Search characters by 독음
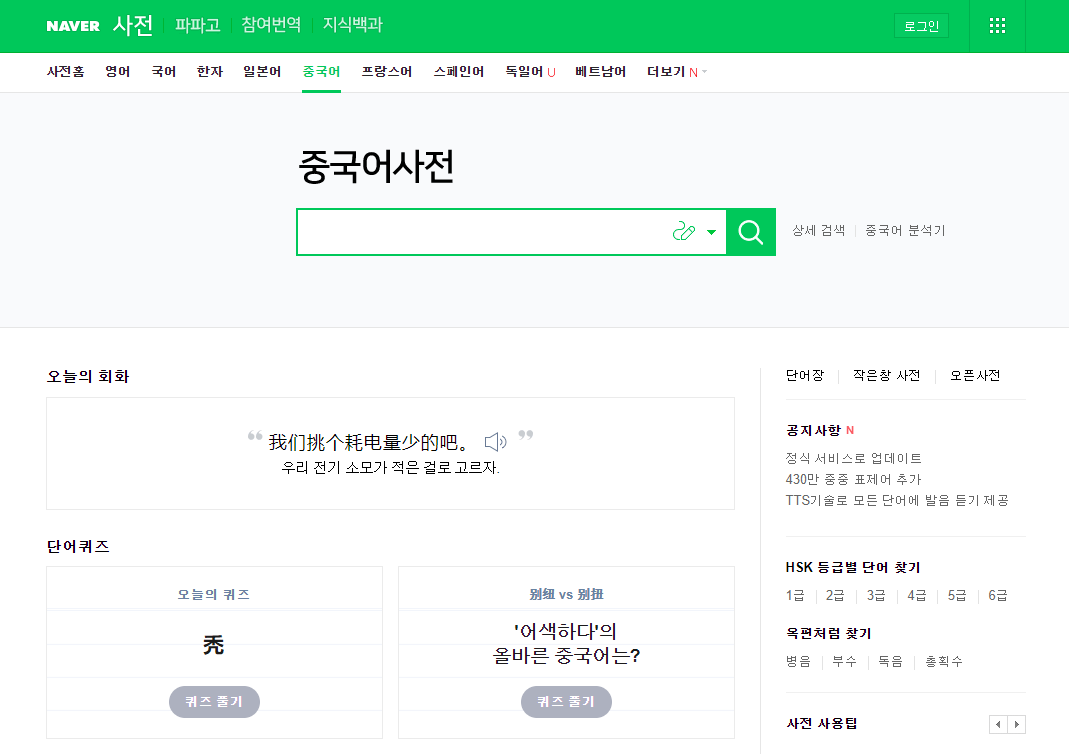Screen dimensions: 1069x754 (890, 661)
